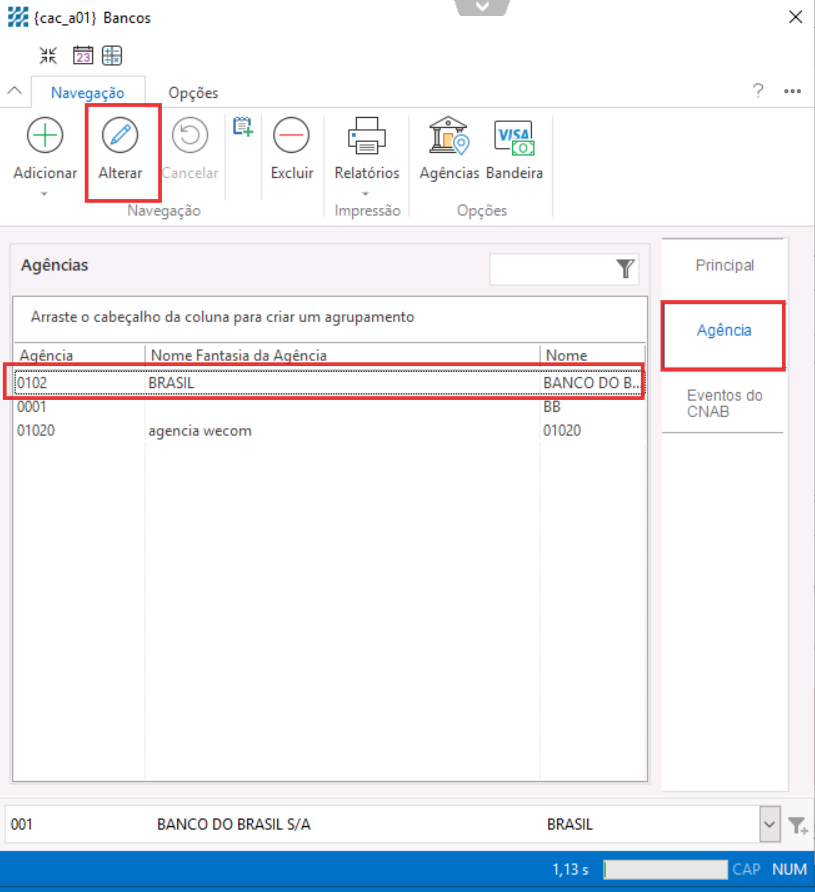The width and height of the screenshot is (815, 892).
Task: Sort by Nome Fantasia da Agência header
Action: coord(342,356)
